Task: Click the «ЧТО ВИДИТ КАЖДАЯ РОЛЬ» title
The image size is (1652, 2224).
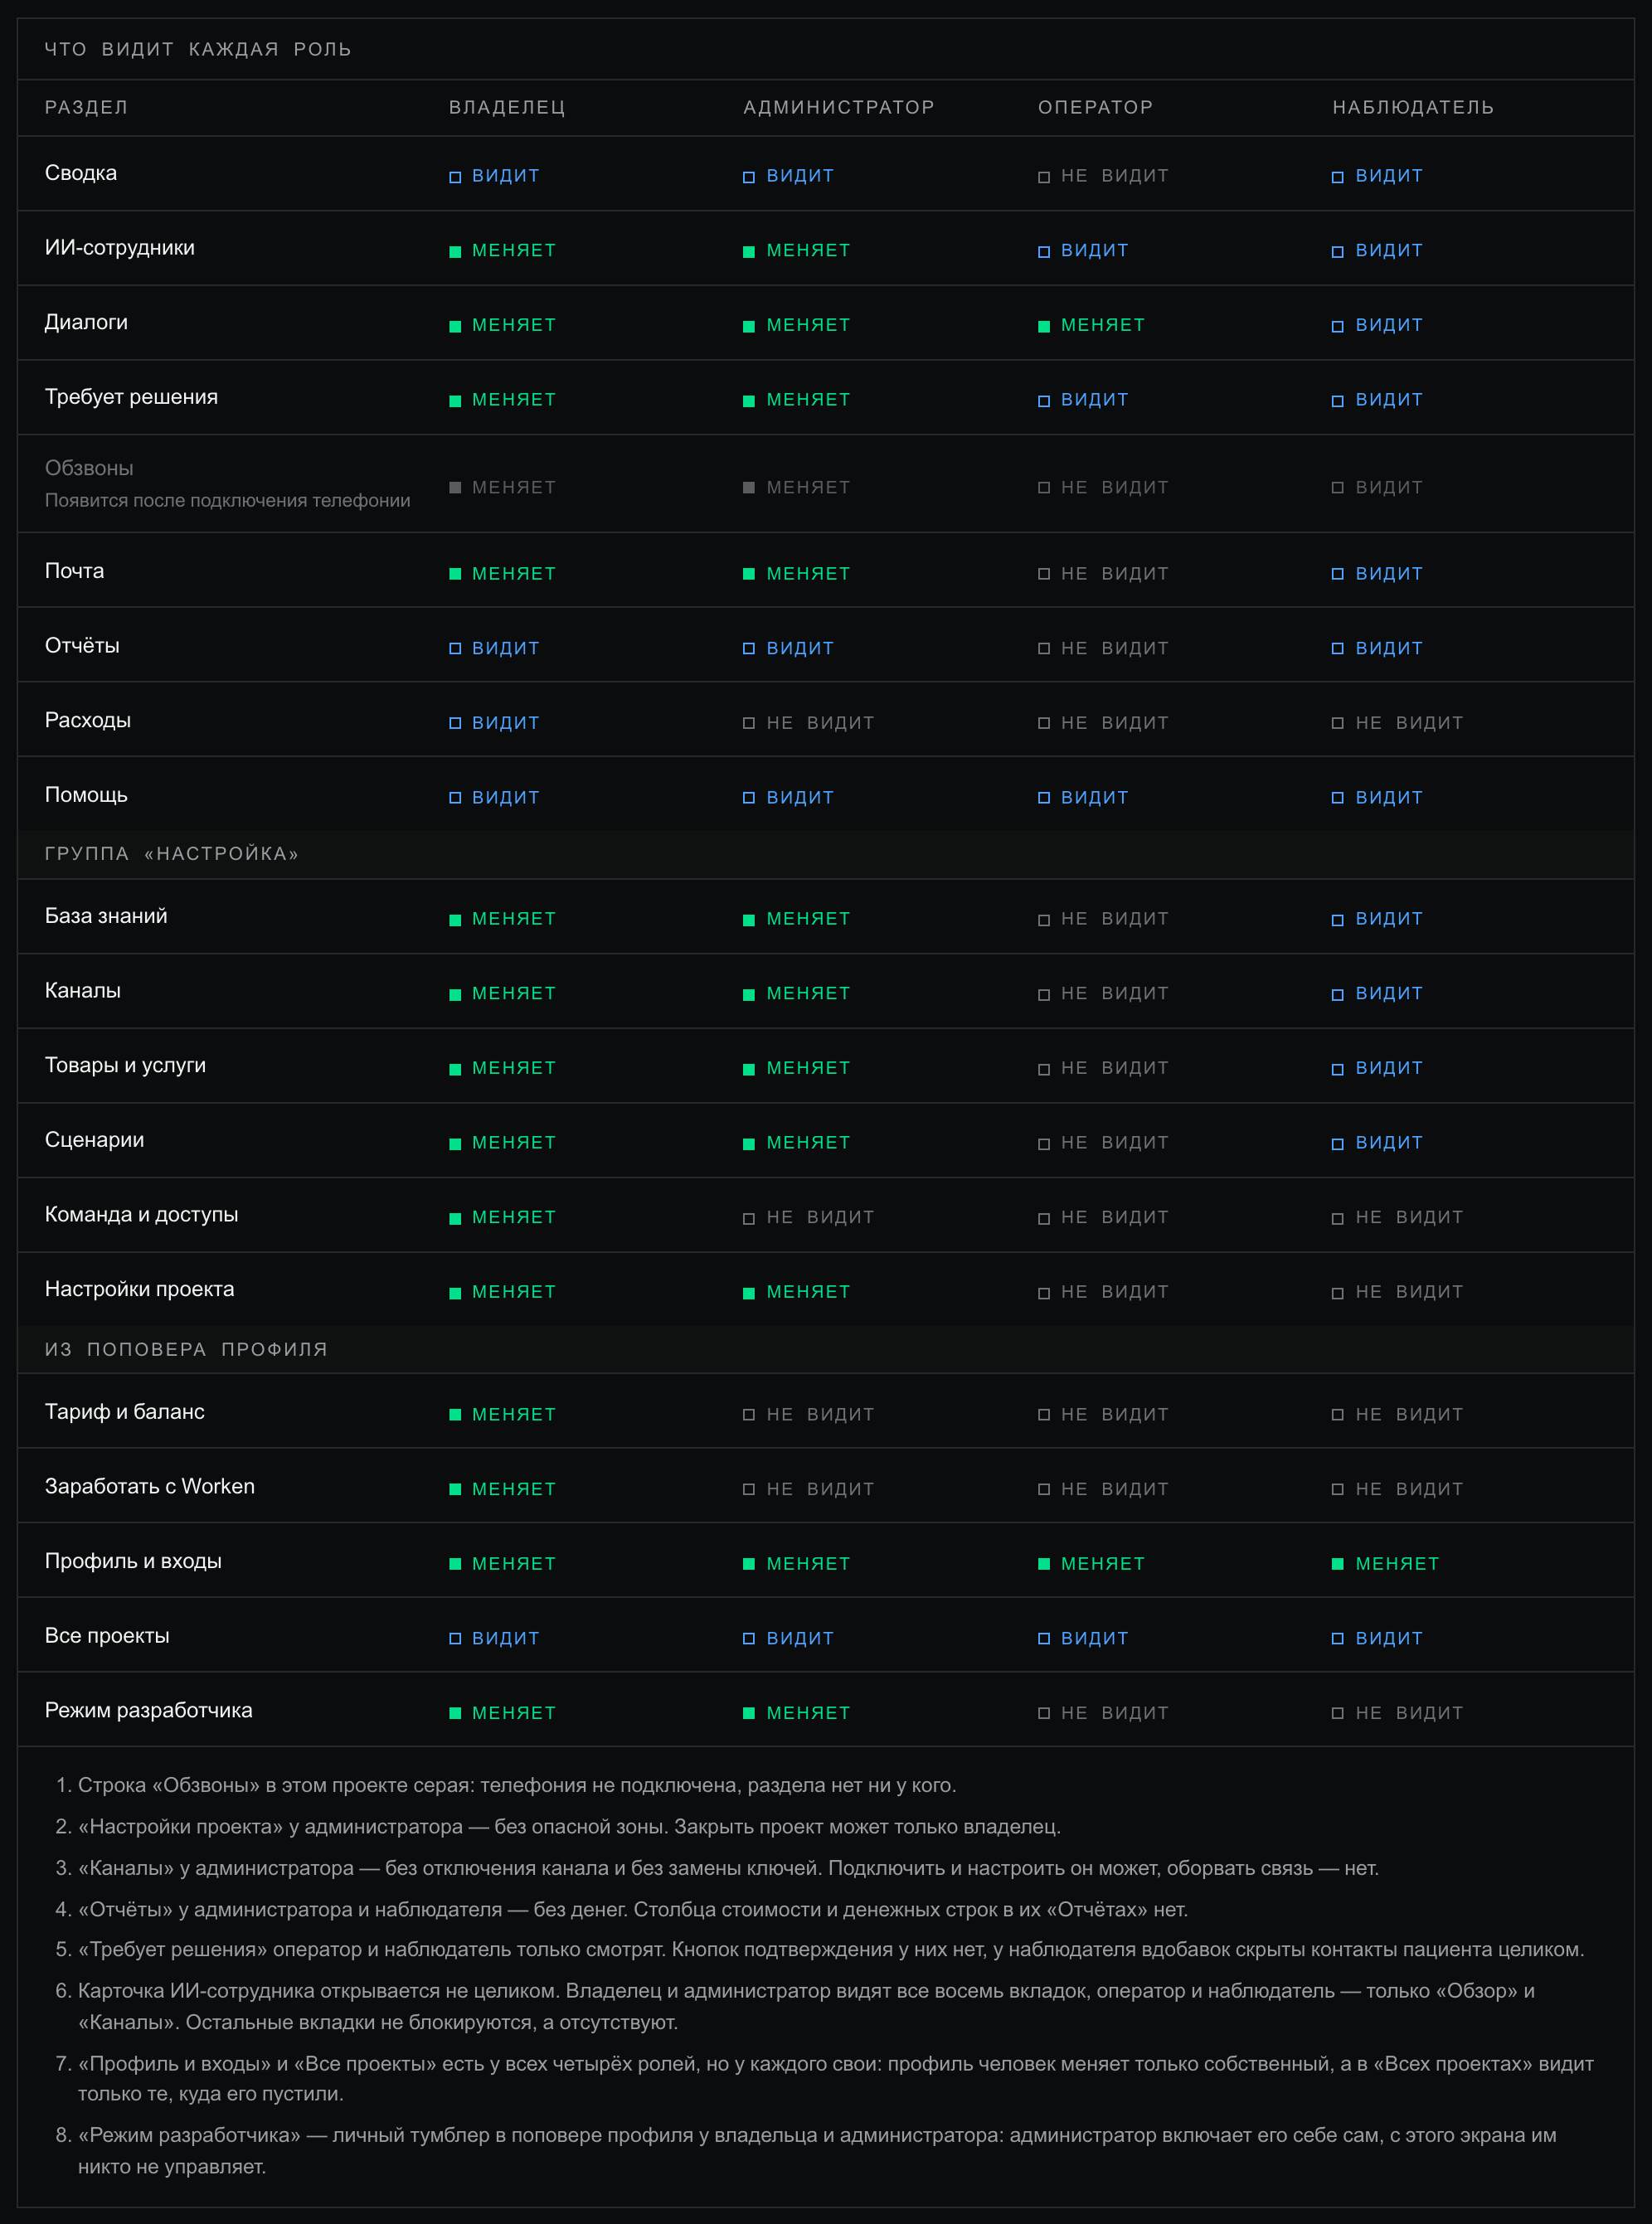Action: [x=198, y=49]
